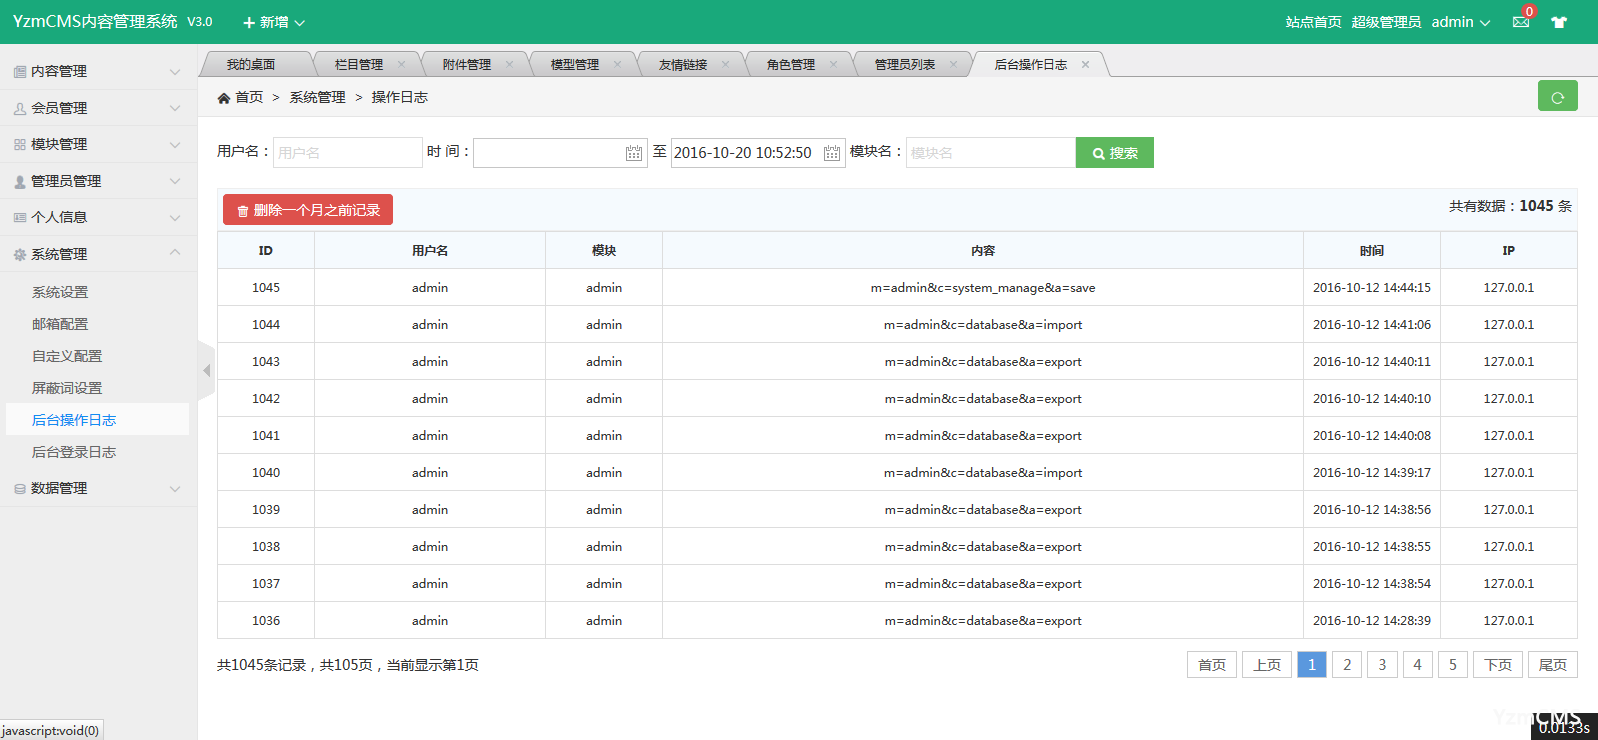
Task: Click the home icon in breadcrumb
Action: (x=224, y=98)
